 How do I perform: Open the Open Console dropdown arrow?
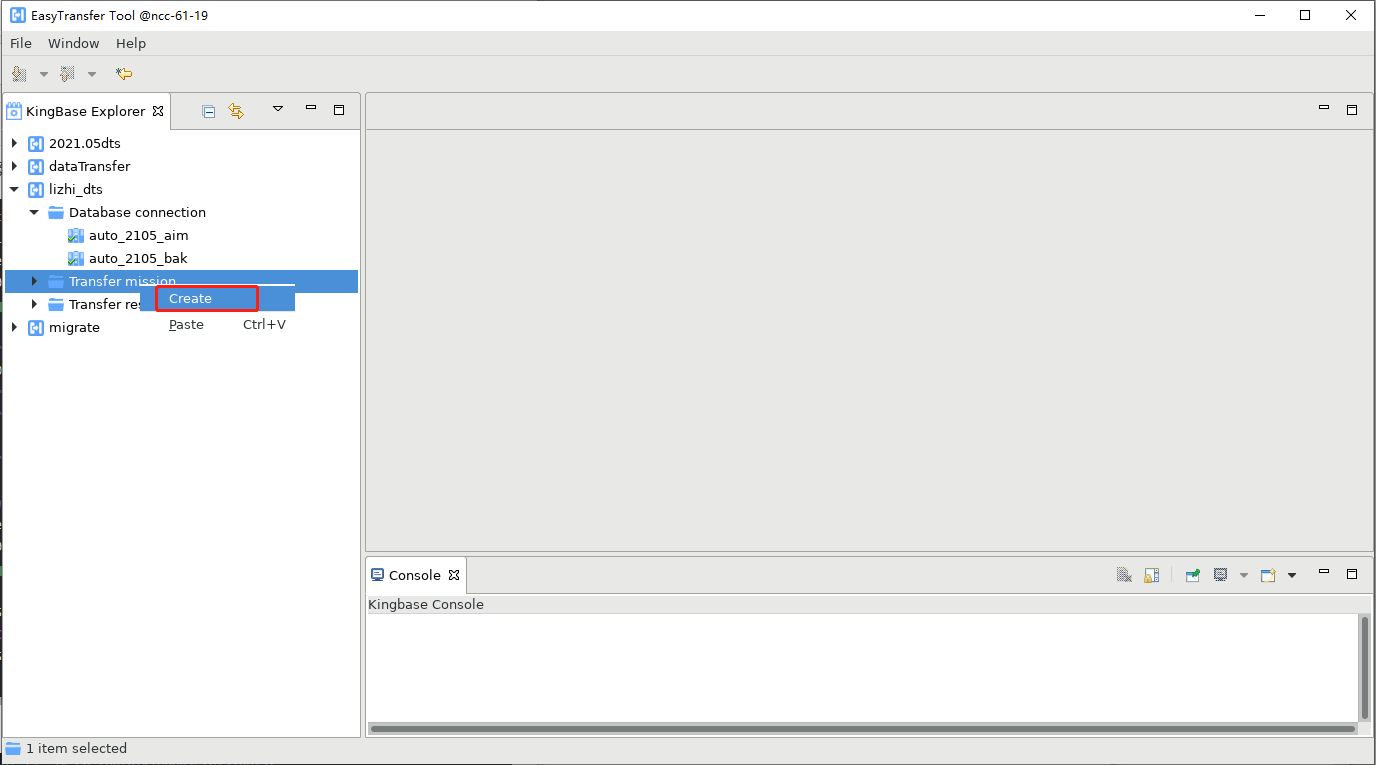tap(1292, 575)
